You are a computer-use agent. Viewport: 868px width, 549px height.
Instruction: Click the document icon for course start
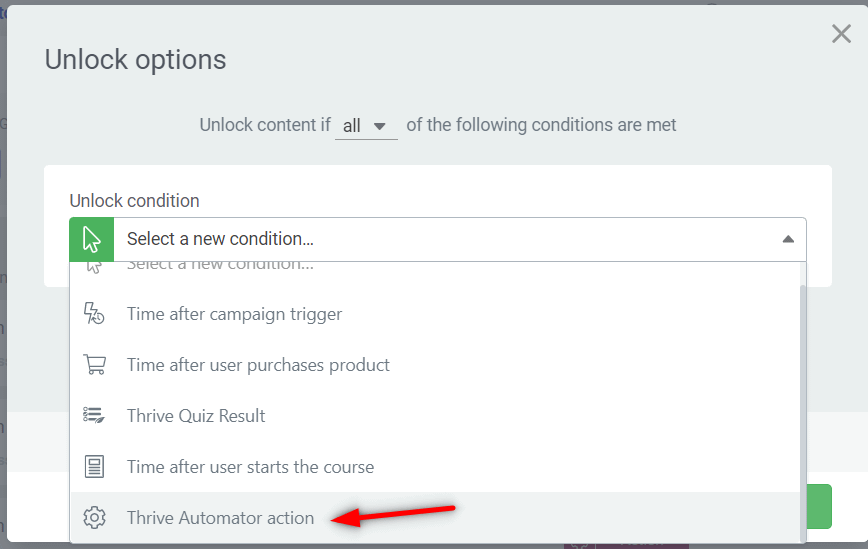coord(94,467)
